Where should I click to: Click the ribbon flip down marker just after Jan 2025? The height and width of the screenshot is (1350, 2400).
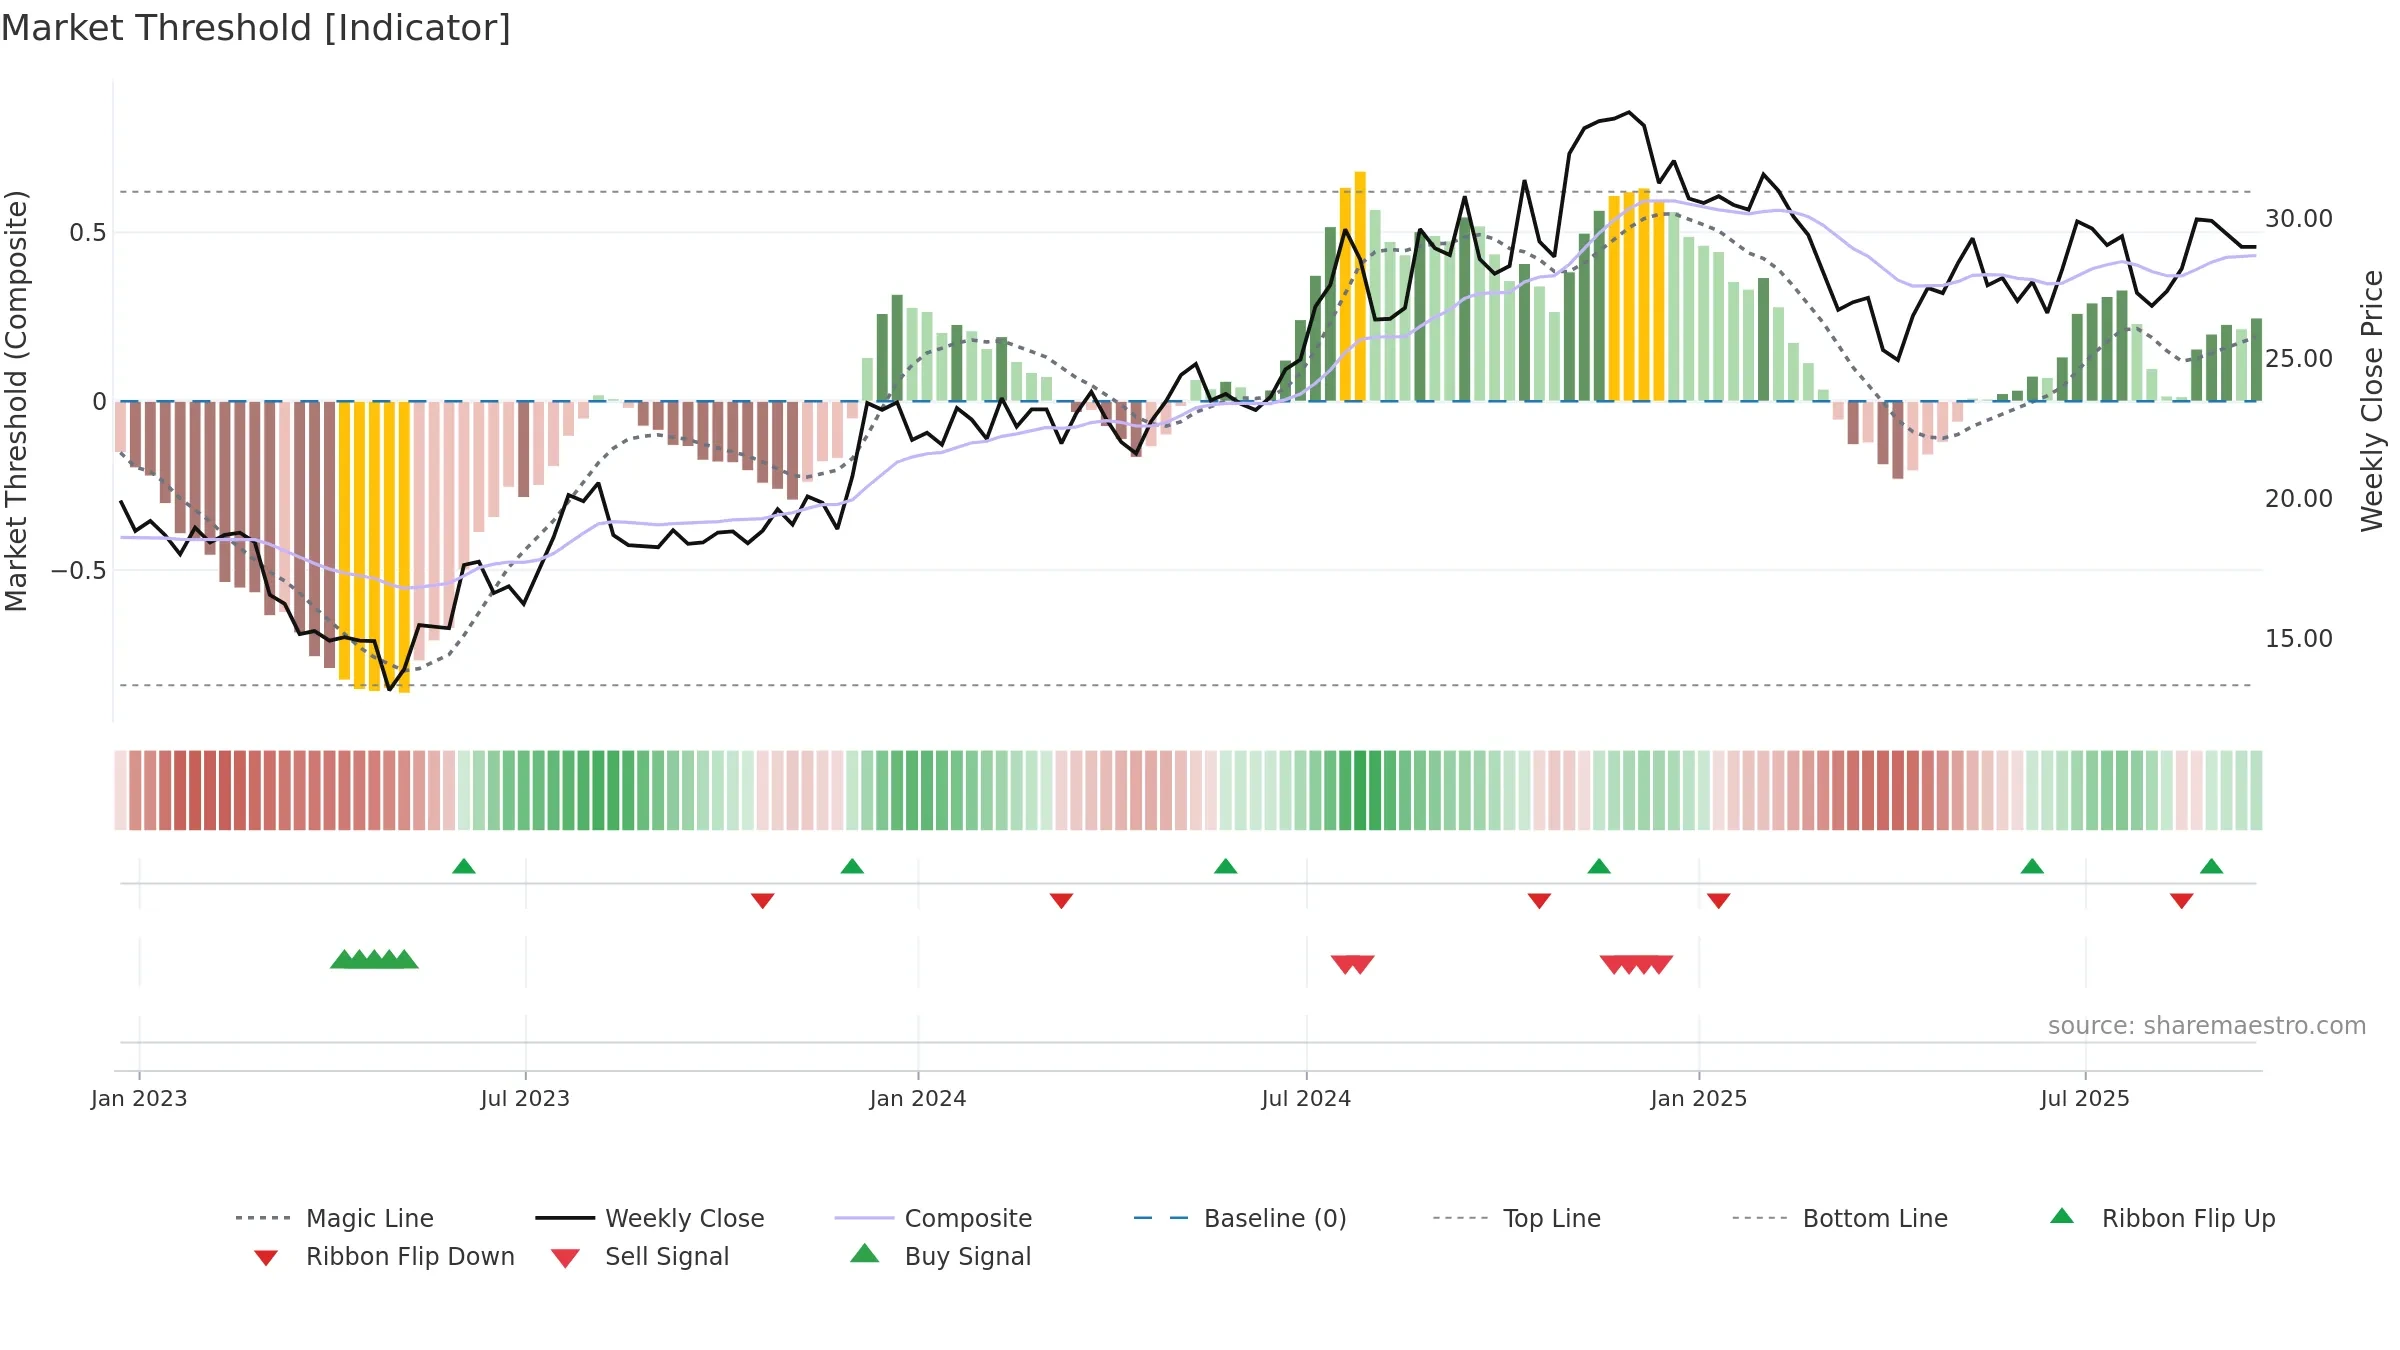pyautogui.click(x=1719, y=901)
